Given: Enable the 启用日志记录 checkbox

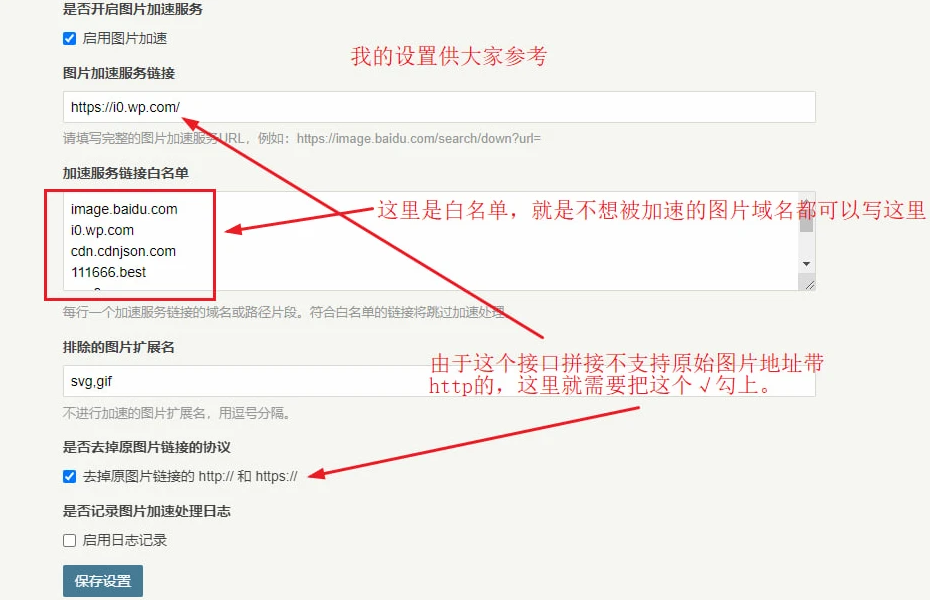Looking at the screenshot, I should tap(69, 541).
